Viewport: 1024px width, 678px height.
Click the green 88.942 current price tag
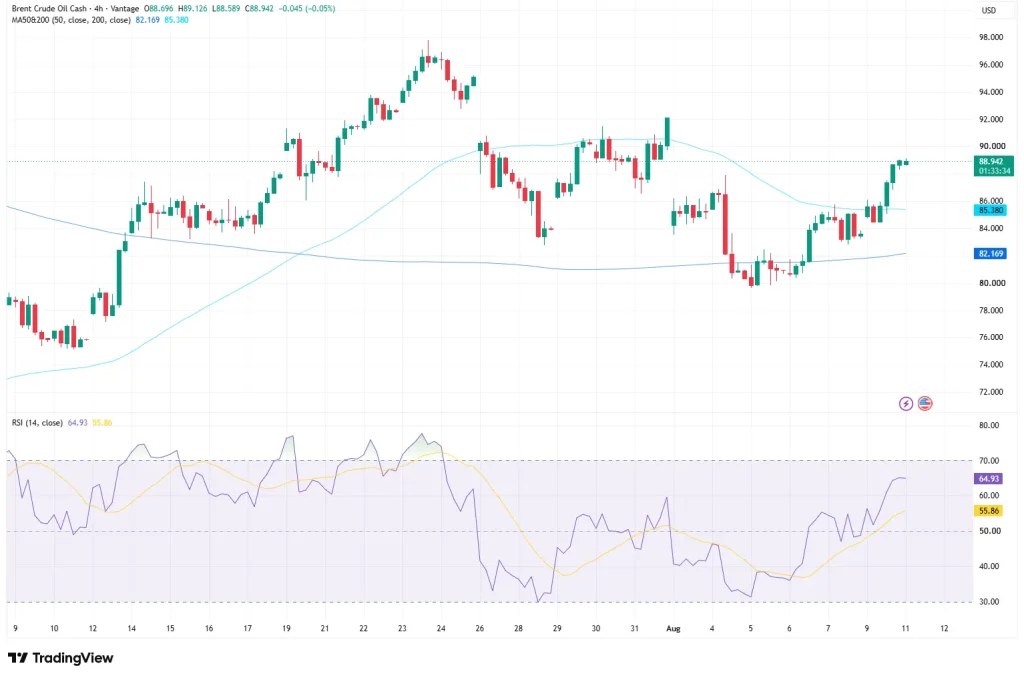(x=993, y=166)
